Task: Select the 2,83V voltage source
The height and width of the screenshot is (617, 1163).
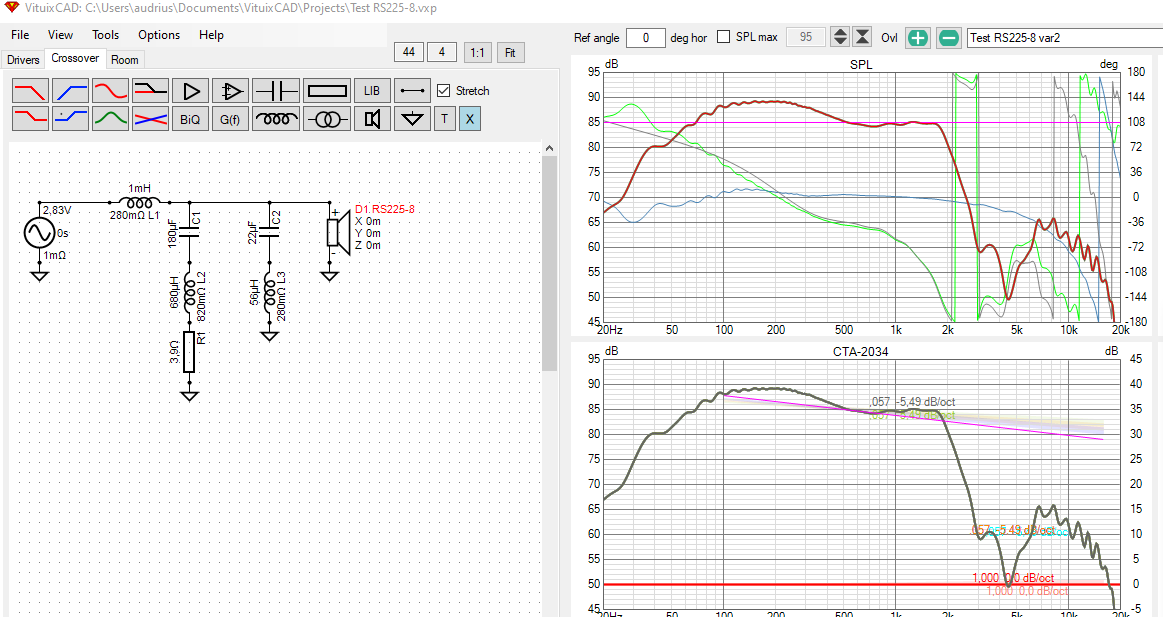Action: (39, 233)
